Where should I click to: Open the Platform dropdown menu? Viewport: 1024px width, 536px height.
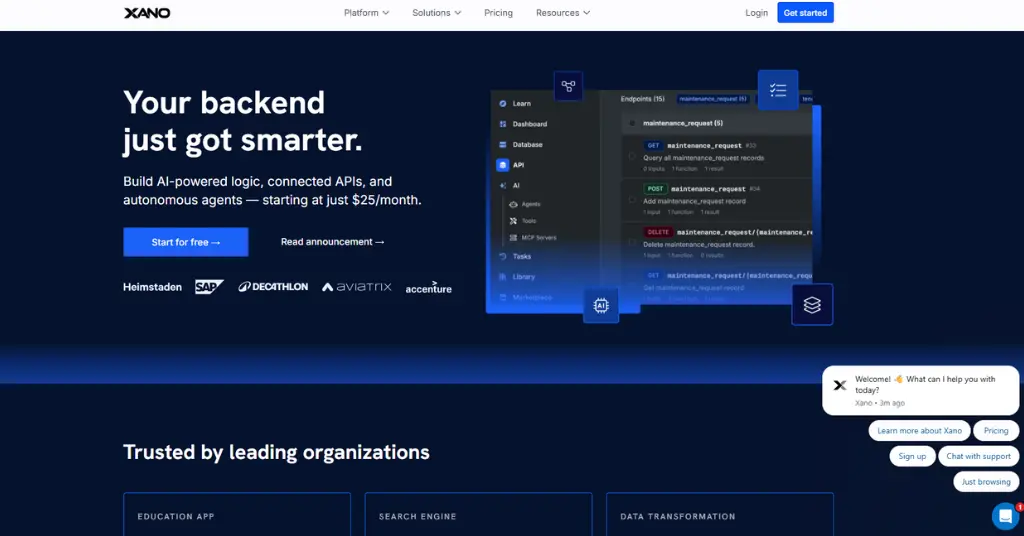[x=366, y=13]
